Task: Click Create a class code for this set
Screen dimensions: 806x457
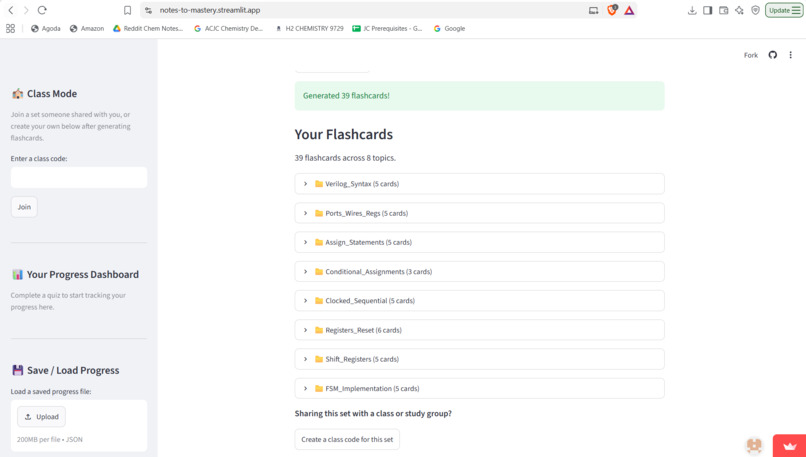Action: pyautogui.click(x=347, y=440)
